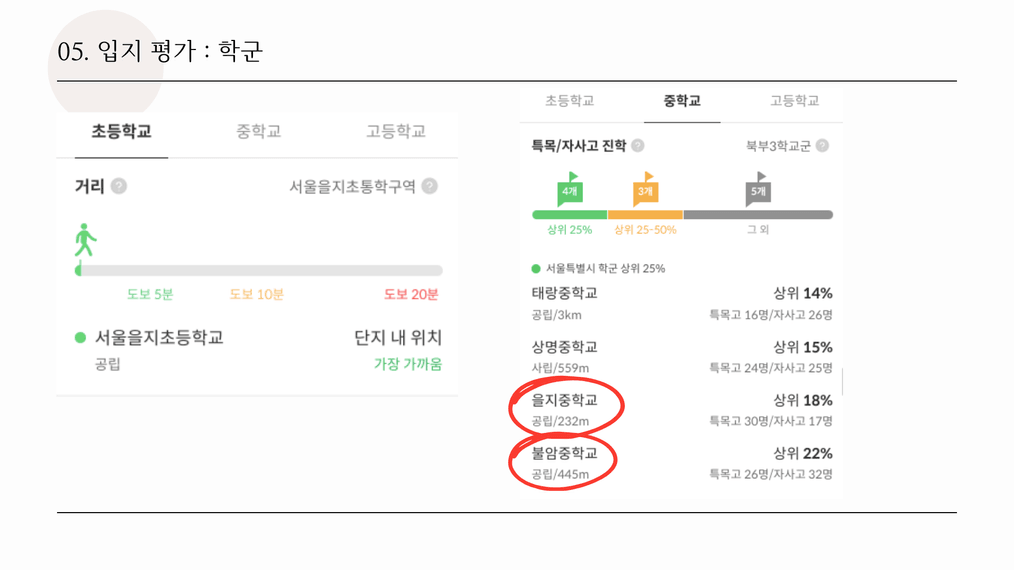Image resolution: width=1014 pixels, height=570 pixels.
Task: Select 초등학교 tab in left panel
Action: 121,131
